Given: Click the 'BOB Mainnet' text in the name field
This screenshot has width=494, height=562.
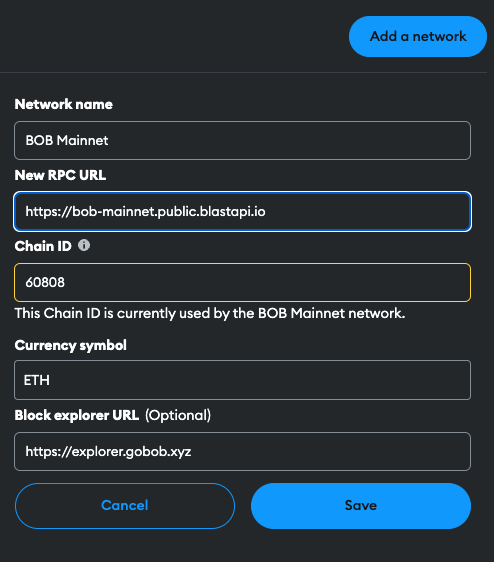Looking at the screenshot, I should point(67,140).
